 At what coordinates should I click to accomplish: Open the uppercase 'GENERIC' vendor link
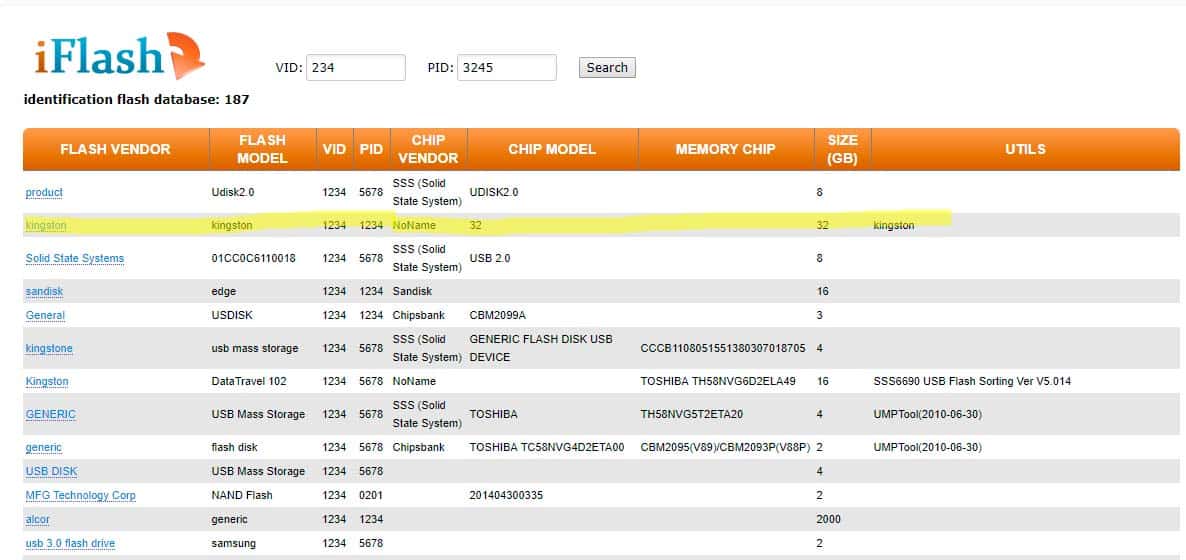pos(50,414)
